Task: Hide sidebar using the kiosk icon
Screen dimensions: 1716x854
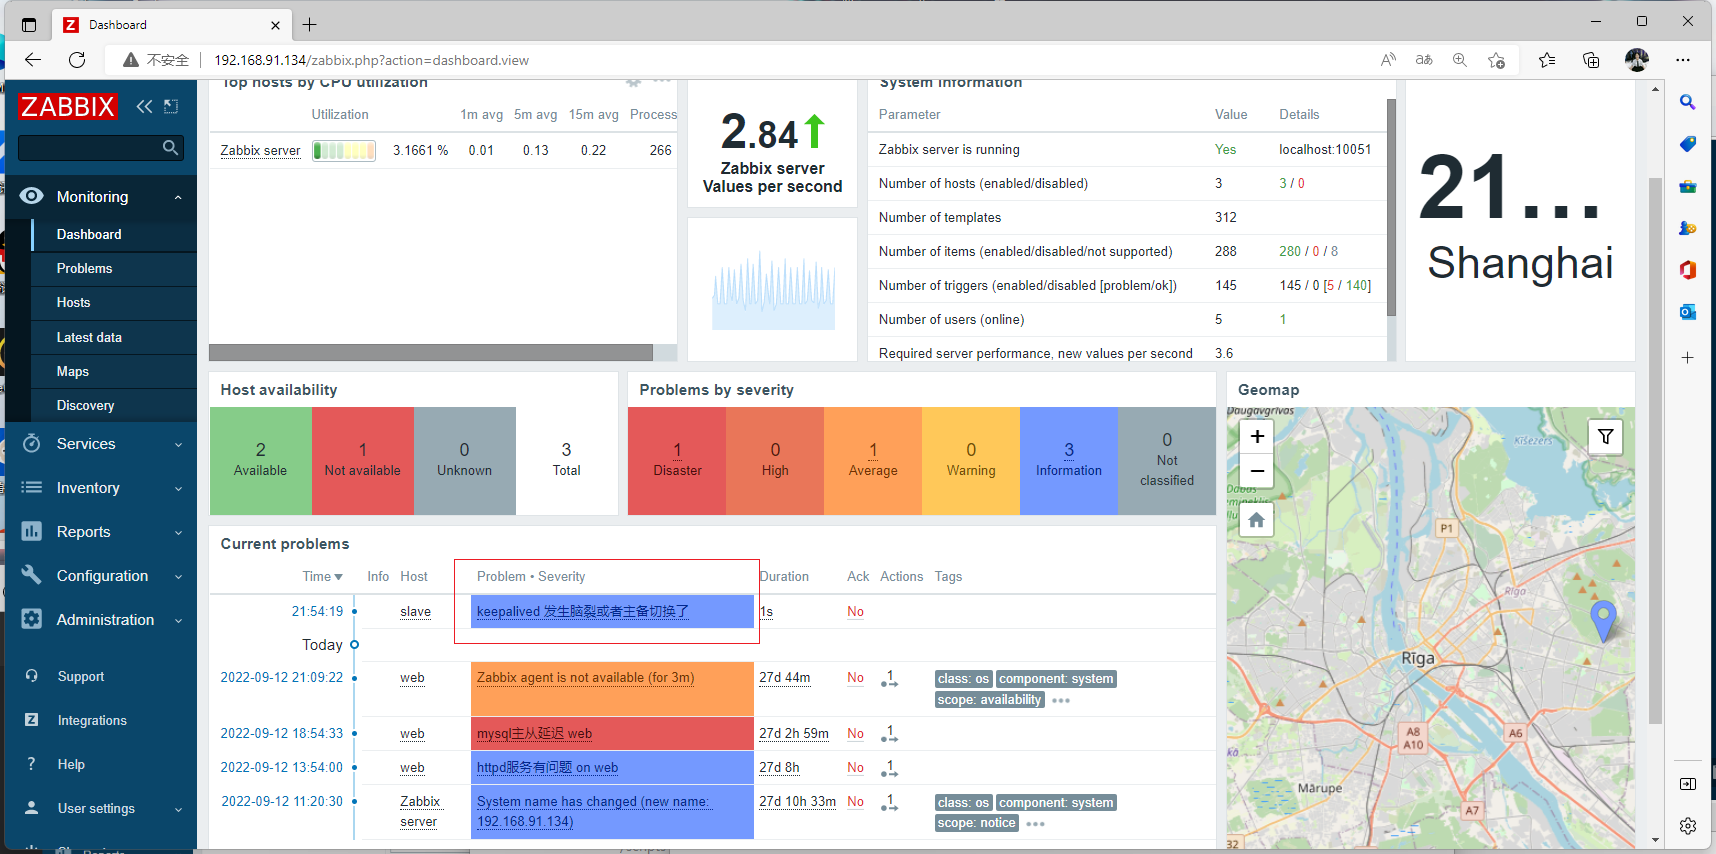Action: point(171,106)
